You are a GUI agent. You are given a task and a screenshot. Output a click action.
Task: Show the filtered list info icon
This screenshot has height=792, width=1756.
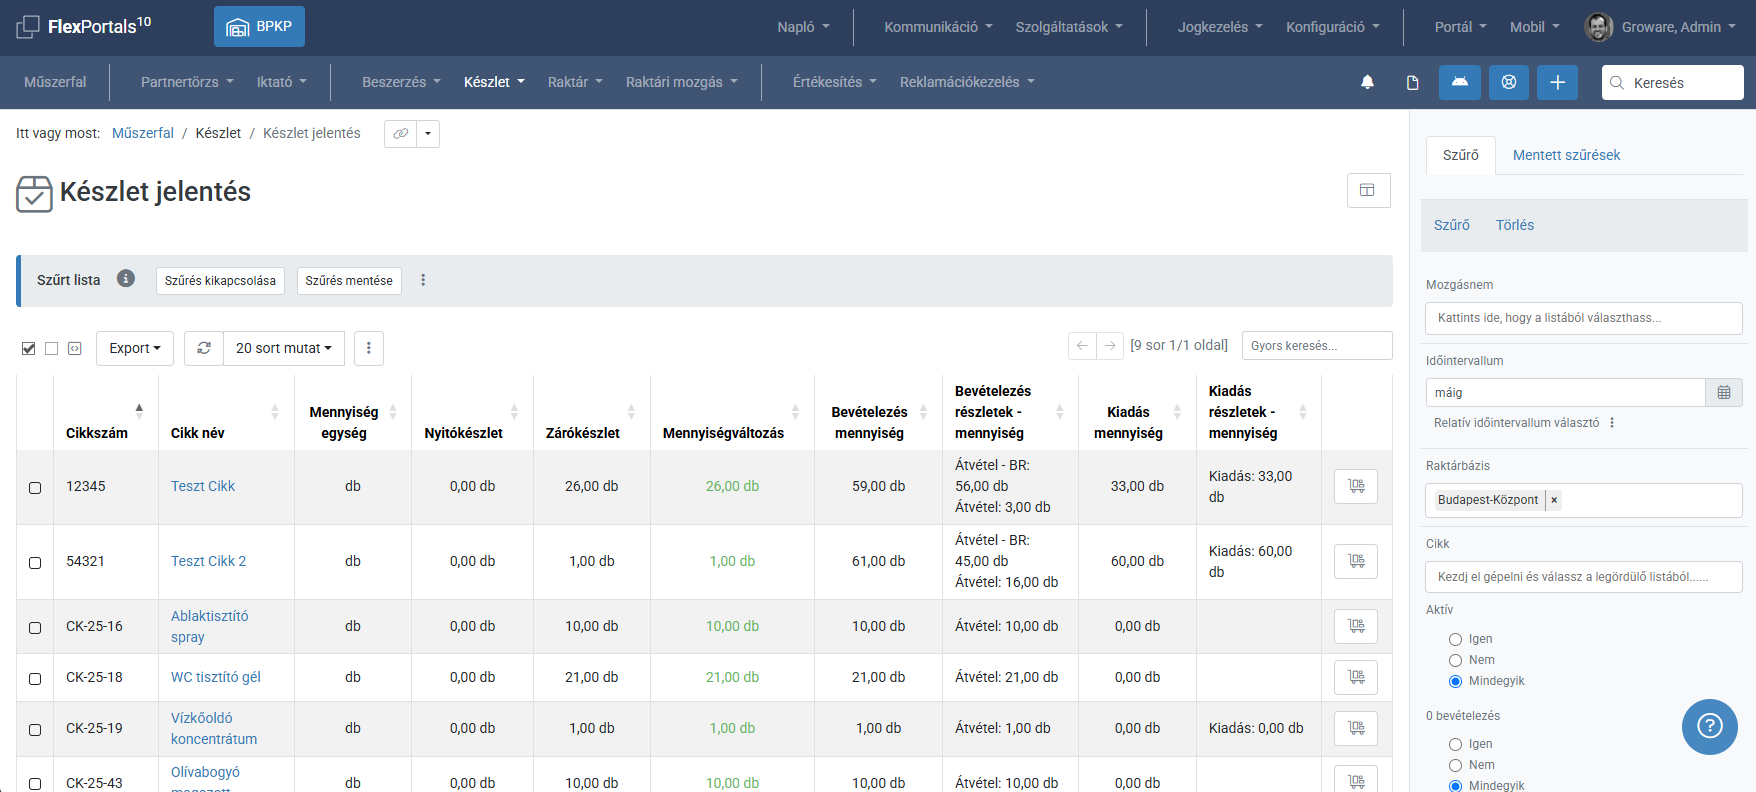coord(126,279)
